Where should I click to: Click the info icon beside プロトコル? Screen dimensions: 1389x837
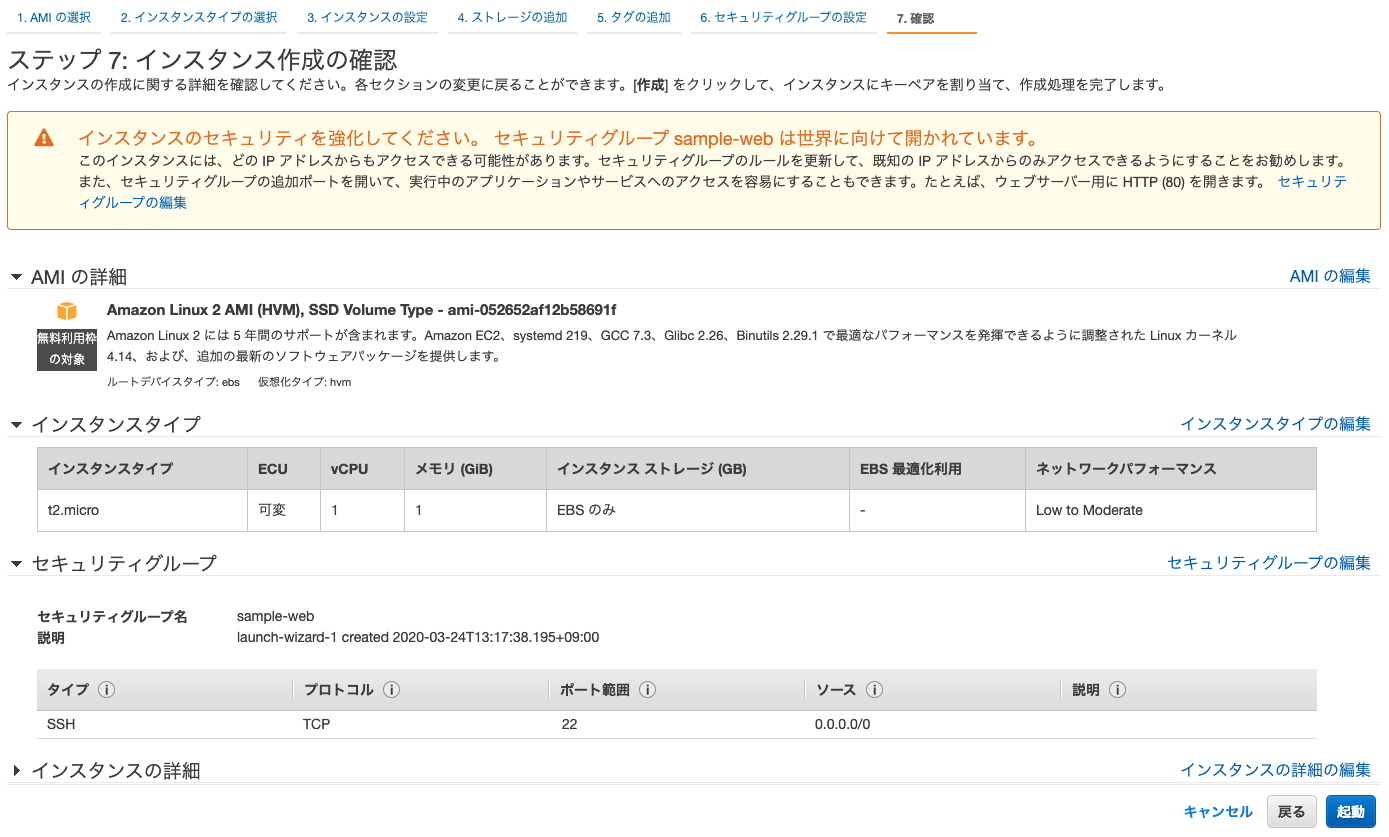tap(392, 690)
